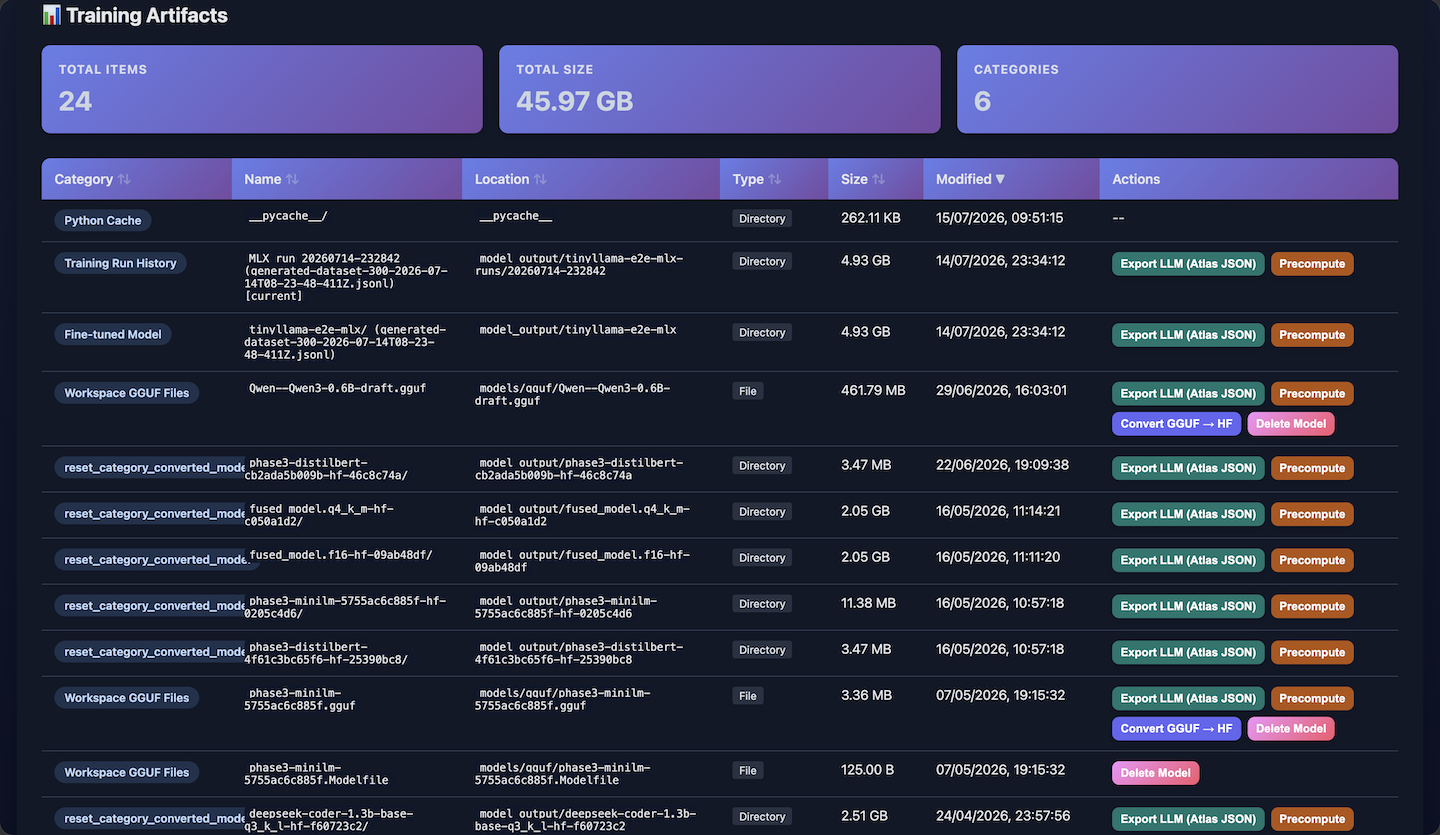
Task: Click the chart icon beside Training Artifacts
Action: coord(52,15)
